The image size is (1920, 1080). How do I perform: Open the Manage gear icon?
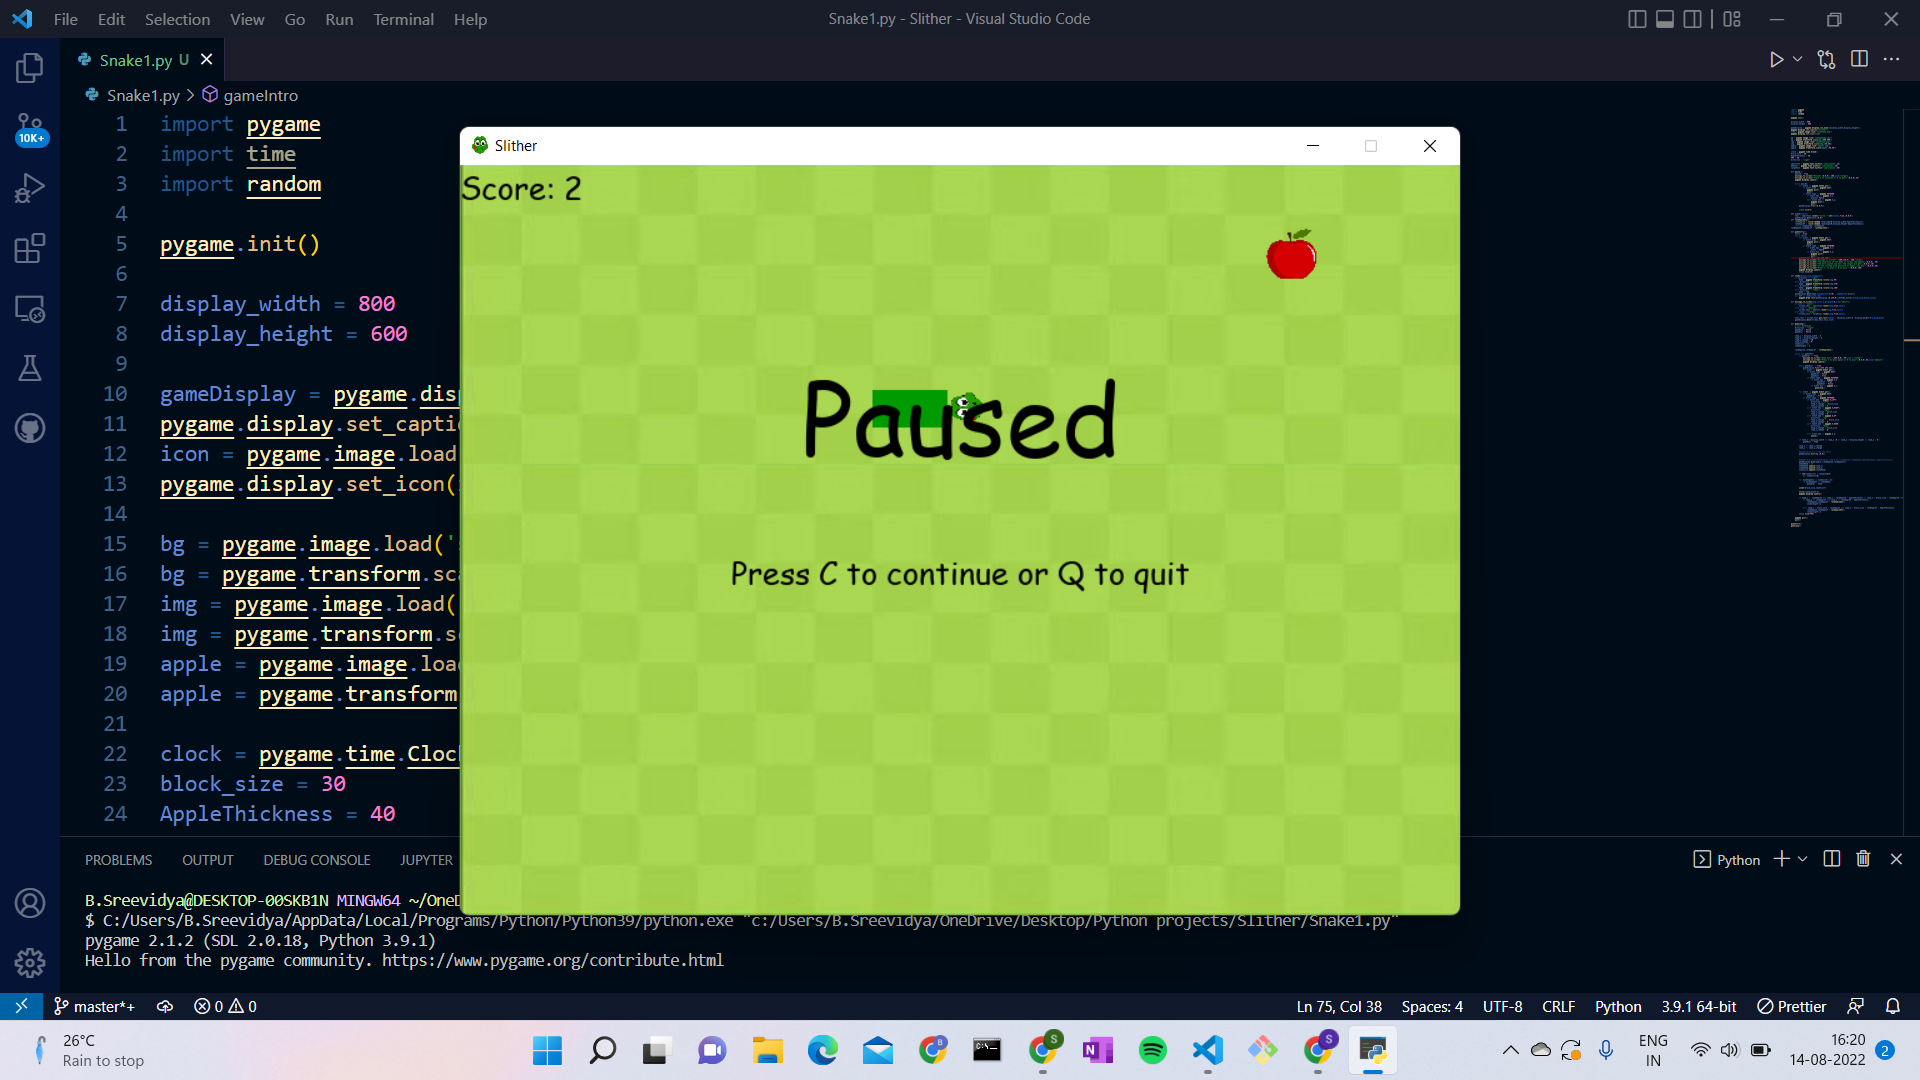click(30, 962)
